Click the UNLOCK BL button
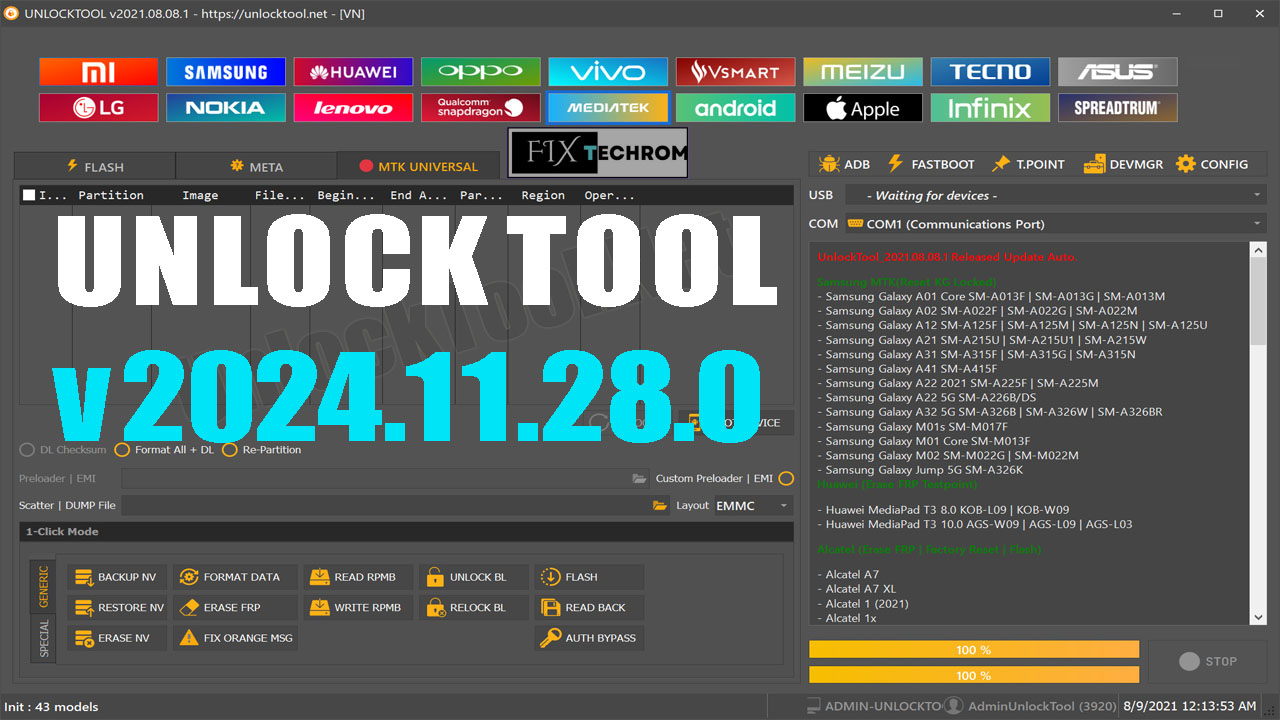The height and width of the screenshot is (720, 1280). click(x=474, y=577)
